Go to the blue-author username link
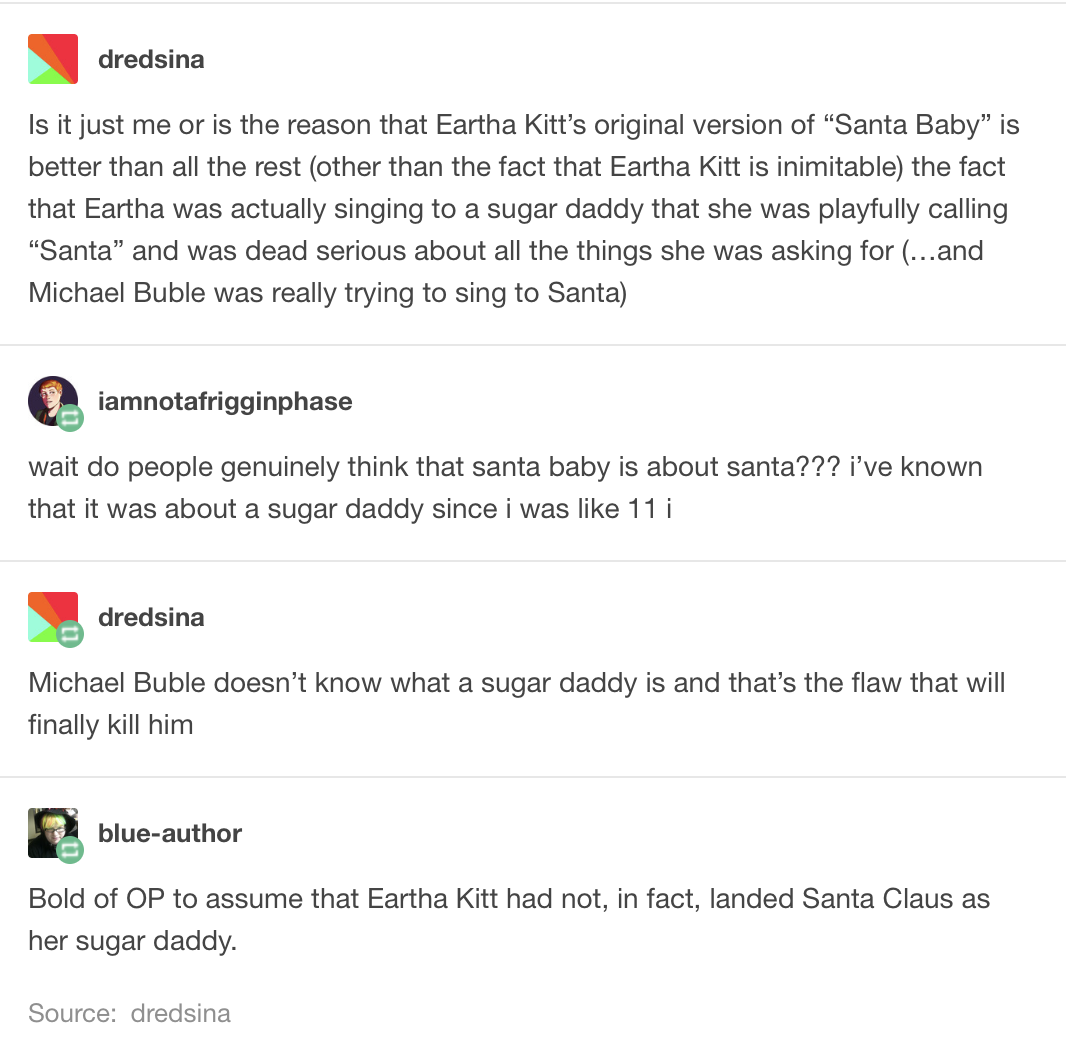 click(170, 833)
